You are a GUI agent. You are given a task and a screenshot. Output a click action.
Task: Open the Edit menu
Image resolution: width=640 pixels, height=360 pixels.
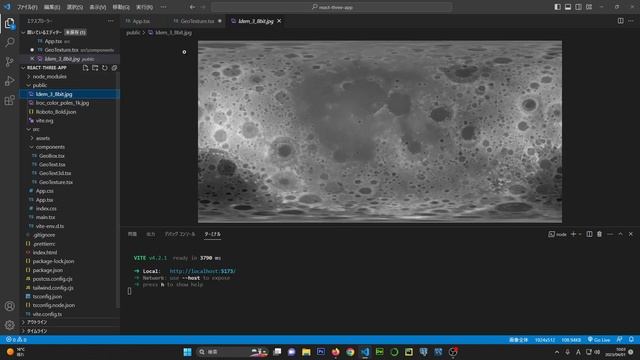point(51,7)
